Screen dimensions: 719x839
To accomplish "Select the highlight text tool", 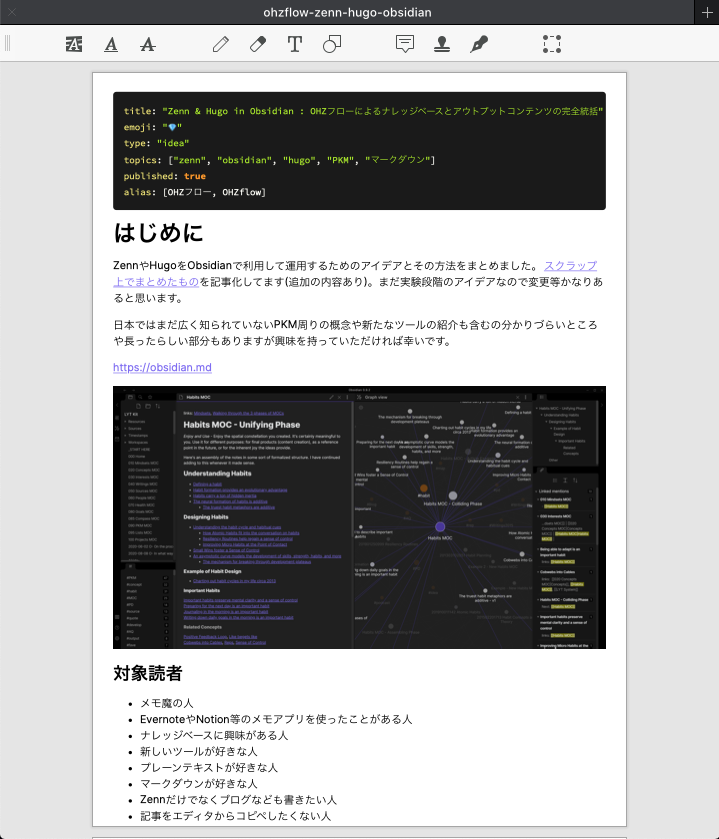I will click(x=74, y=44).
